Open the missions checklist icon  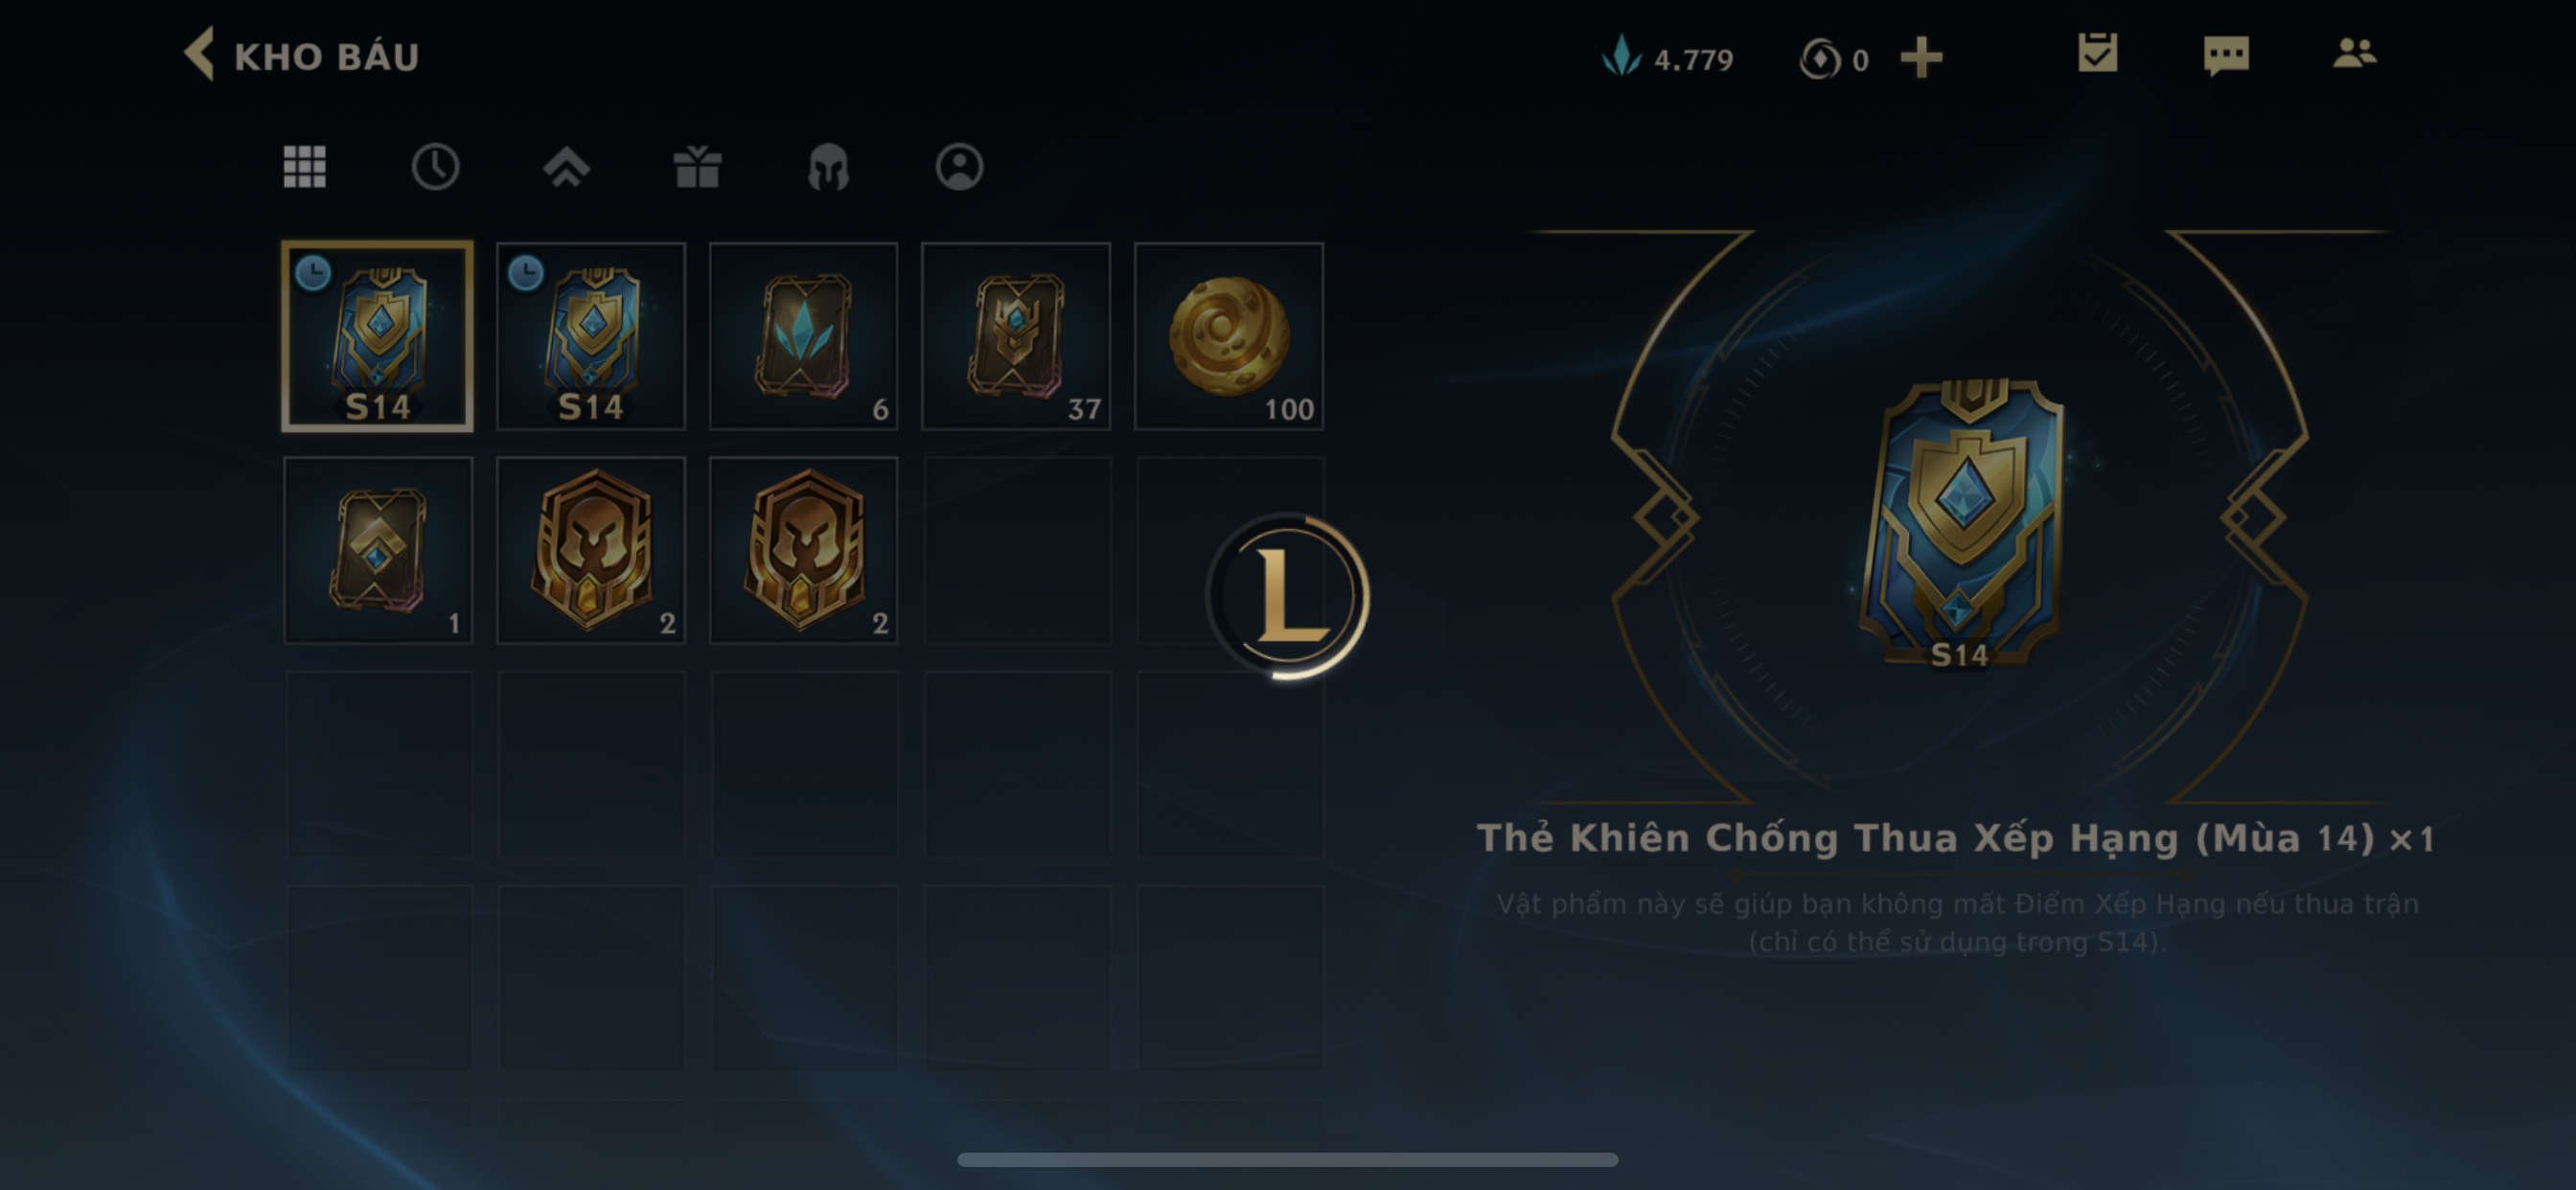click(2097, 53)
